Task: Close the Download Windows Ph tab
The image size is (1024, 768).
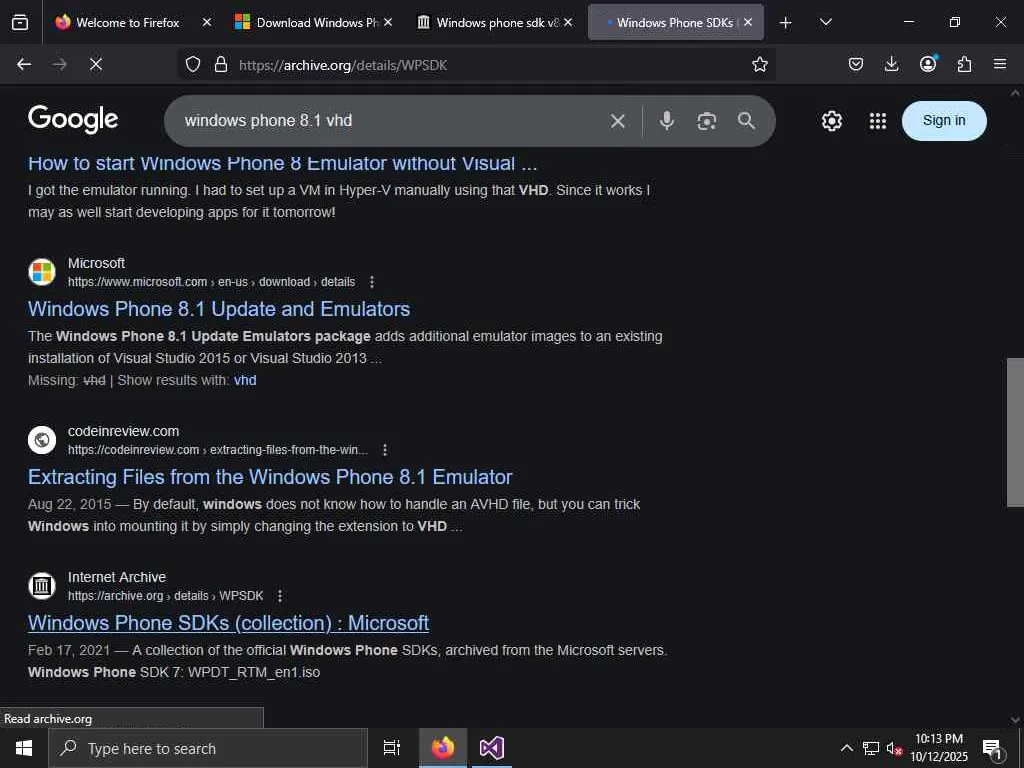Action: [x=387, y=22]
